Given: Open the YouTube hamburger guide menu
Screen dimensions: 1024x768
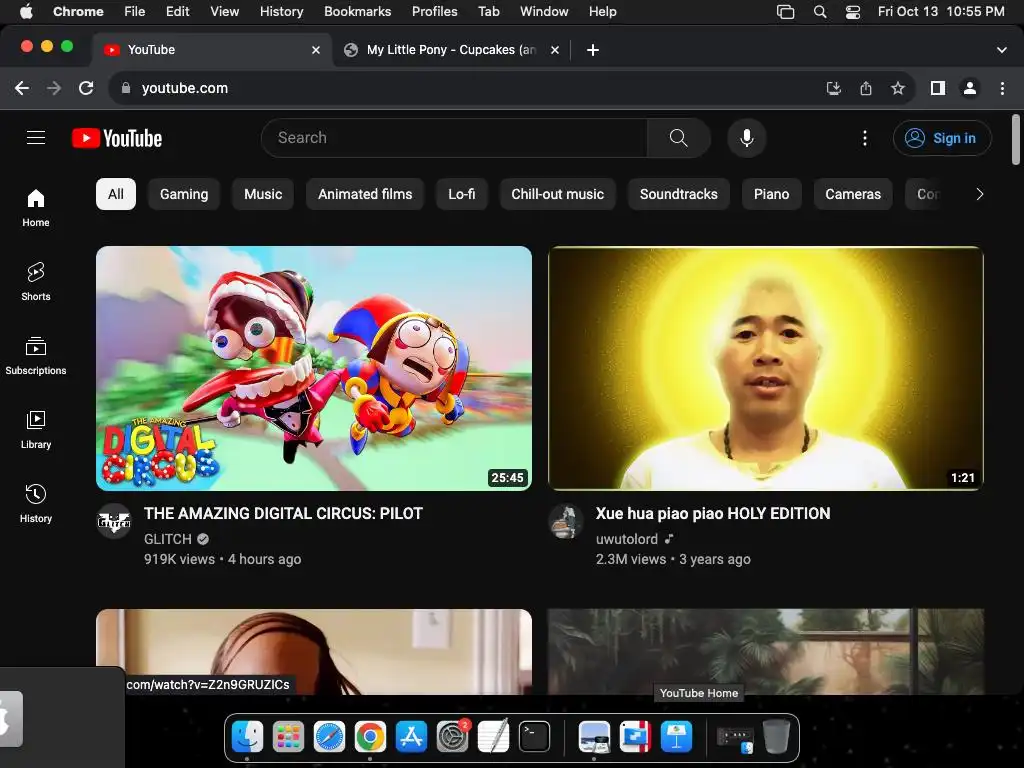Looking at the screenshot, I should (36, 138).
